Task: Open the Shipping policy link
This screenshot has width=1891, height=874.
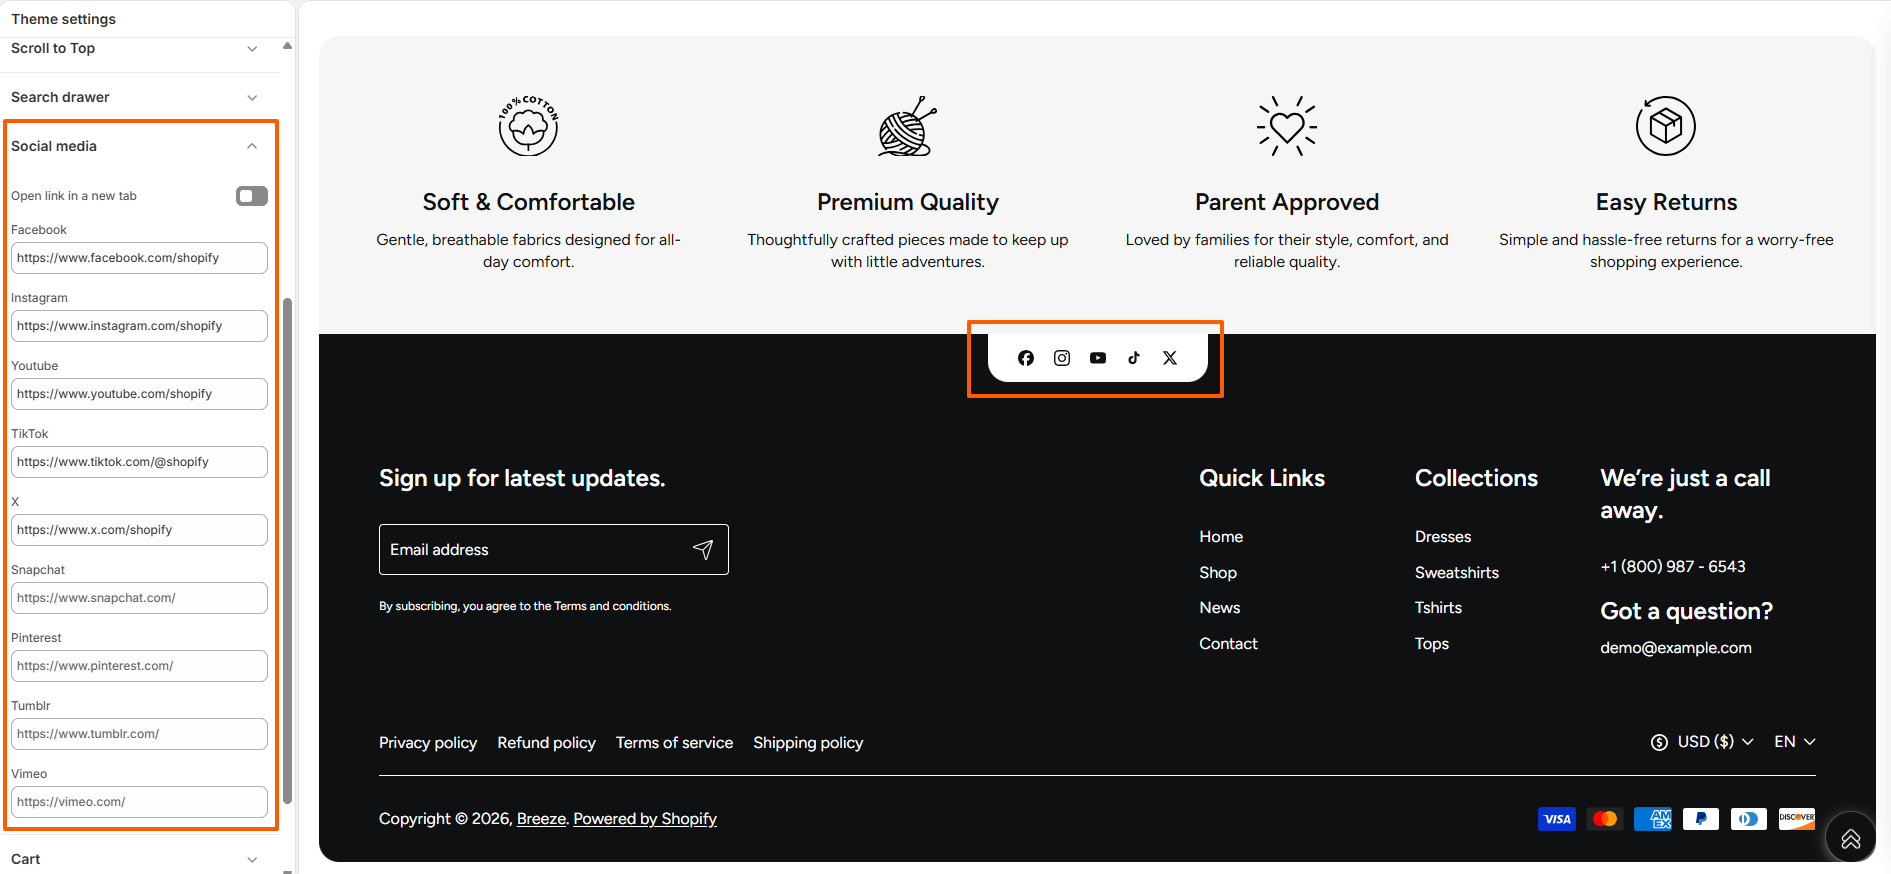Action: (x=808, y=743)
